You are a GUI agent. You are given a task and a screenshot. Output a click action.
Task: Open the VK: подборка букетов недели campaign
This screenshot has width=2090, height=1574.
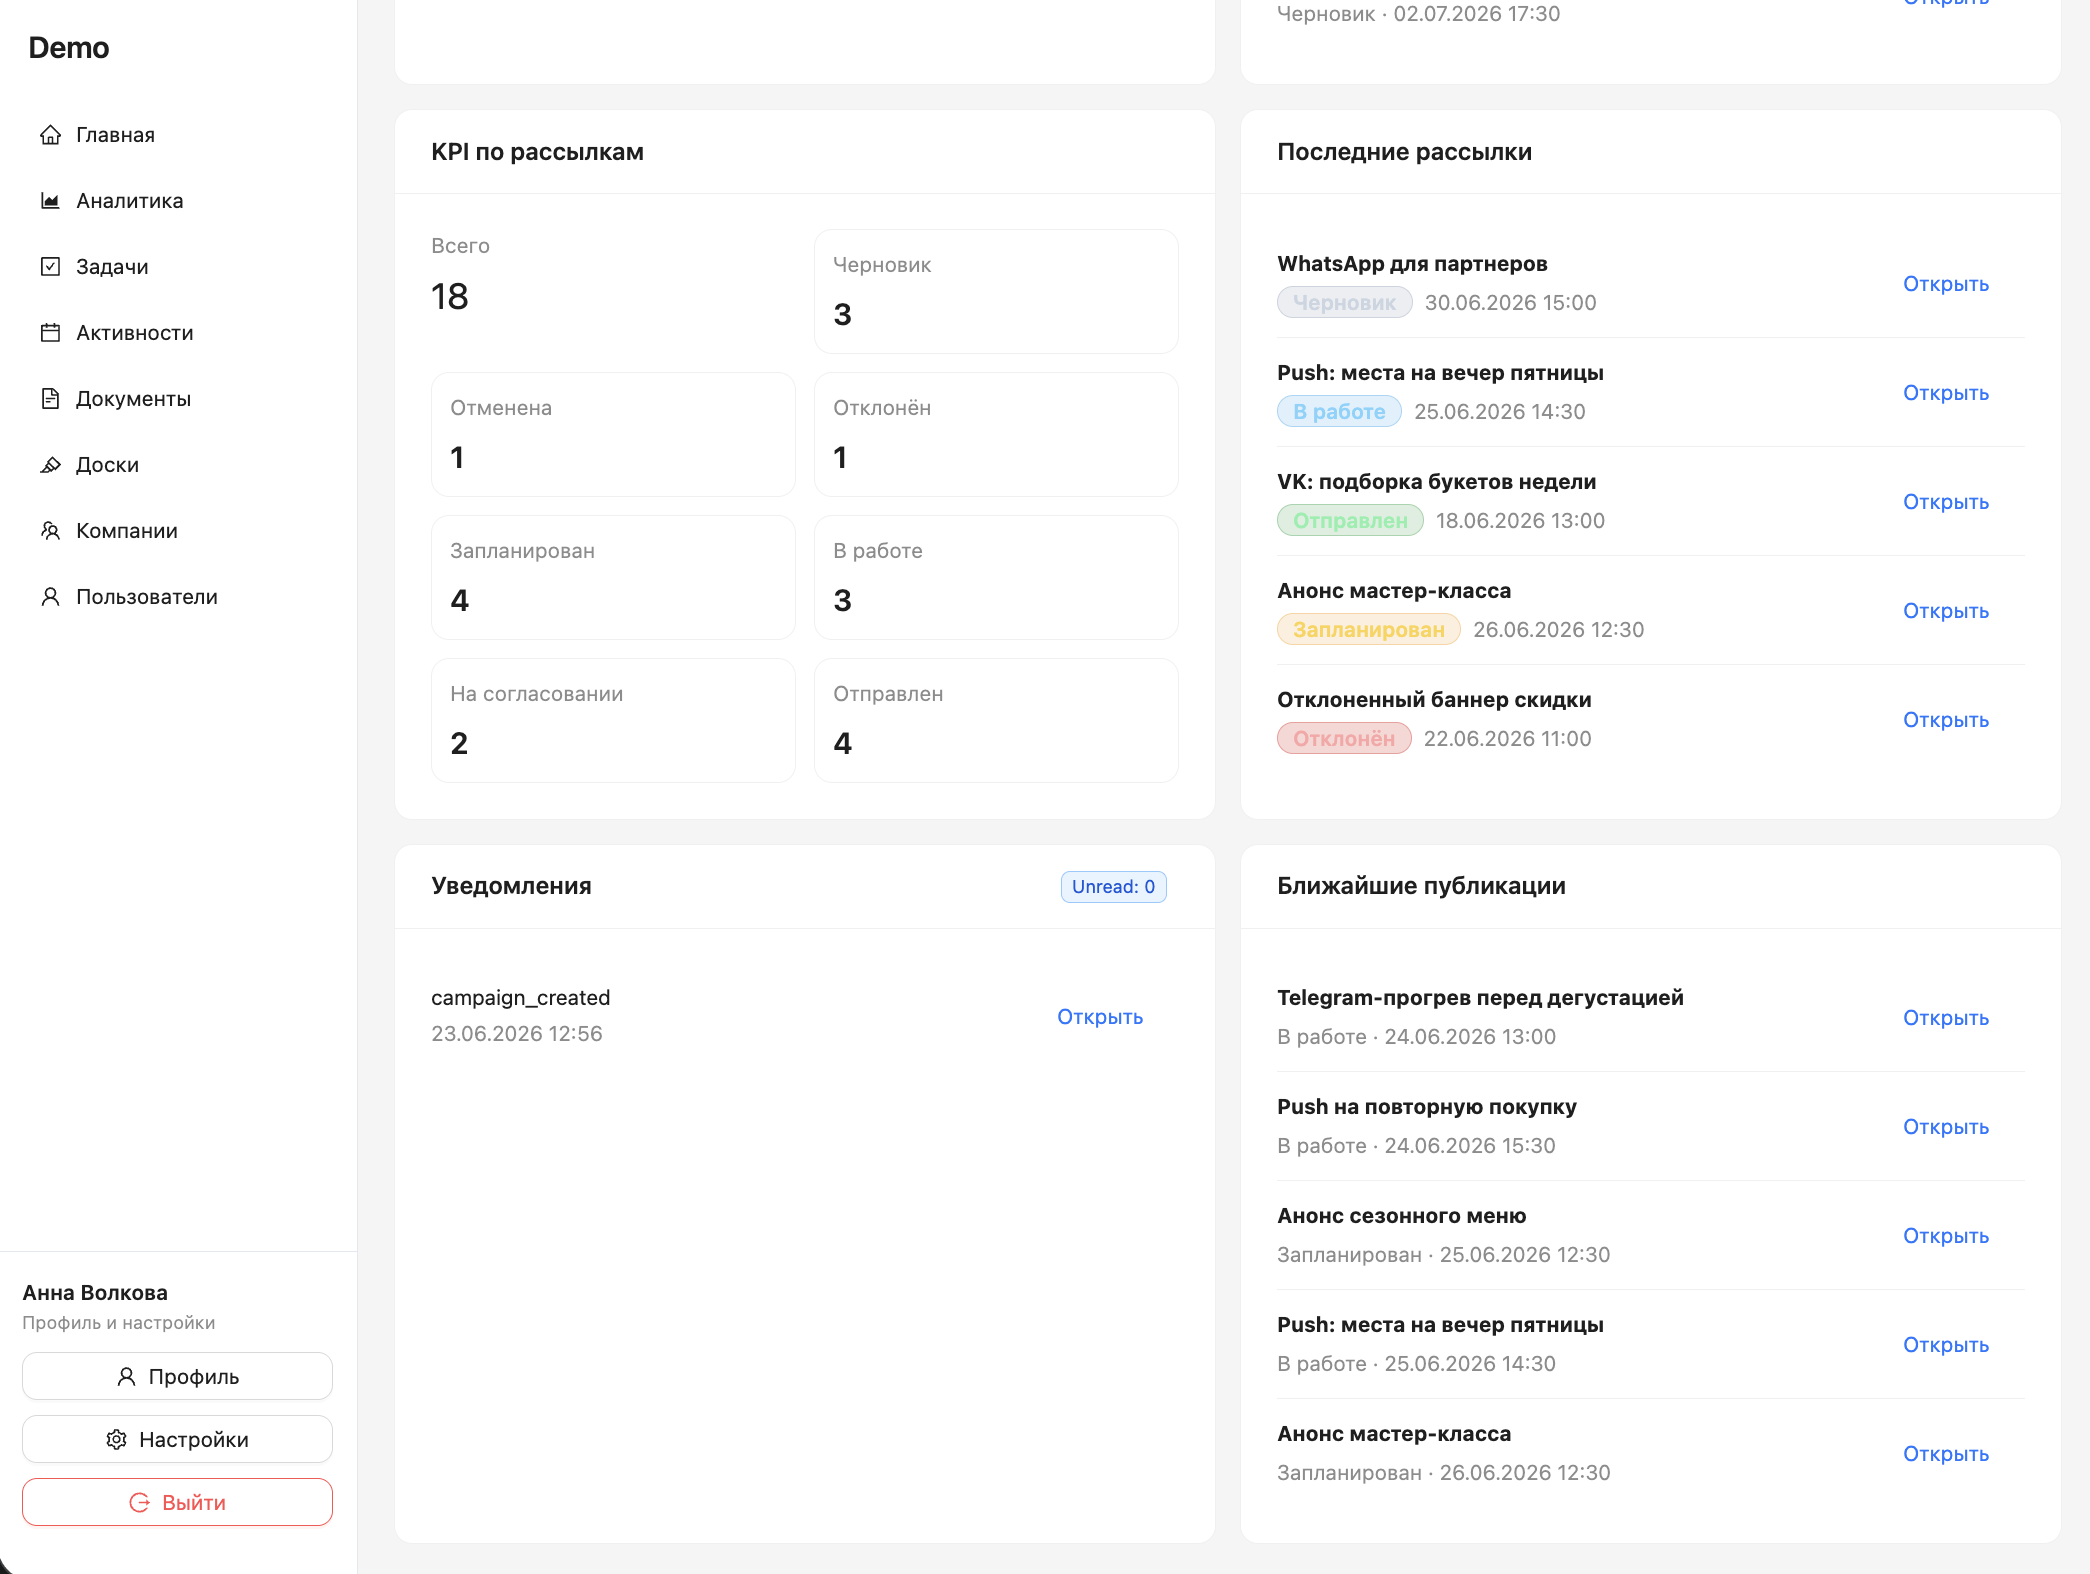[x=1946, y=502]
